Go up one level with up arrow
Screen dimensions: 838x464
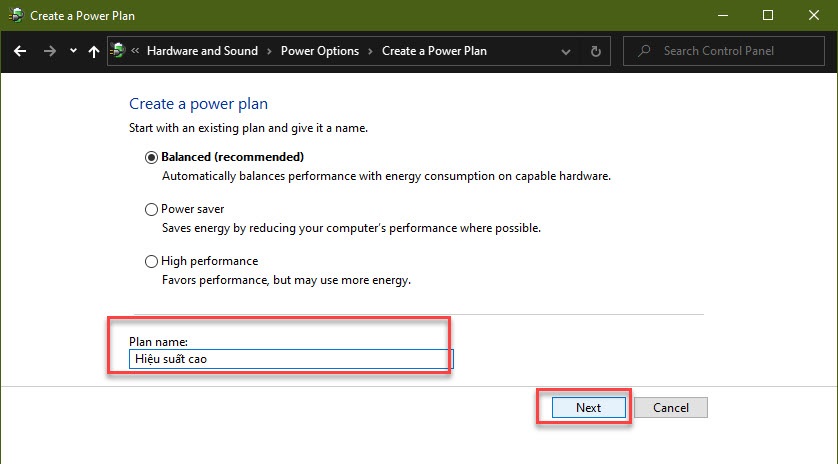coord(94,51)
